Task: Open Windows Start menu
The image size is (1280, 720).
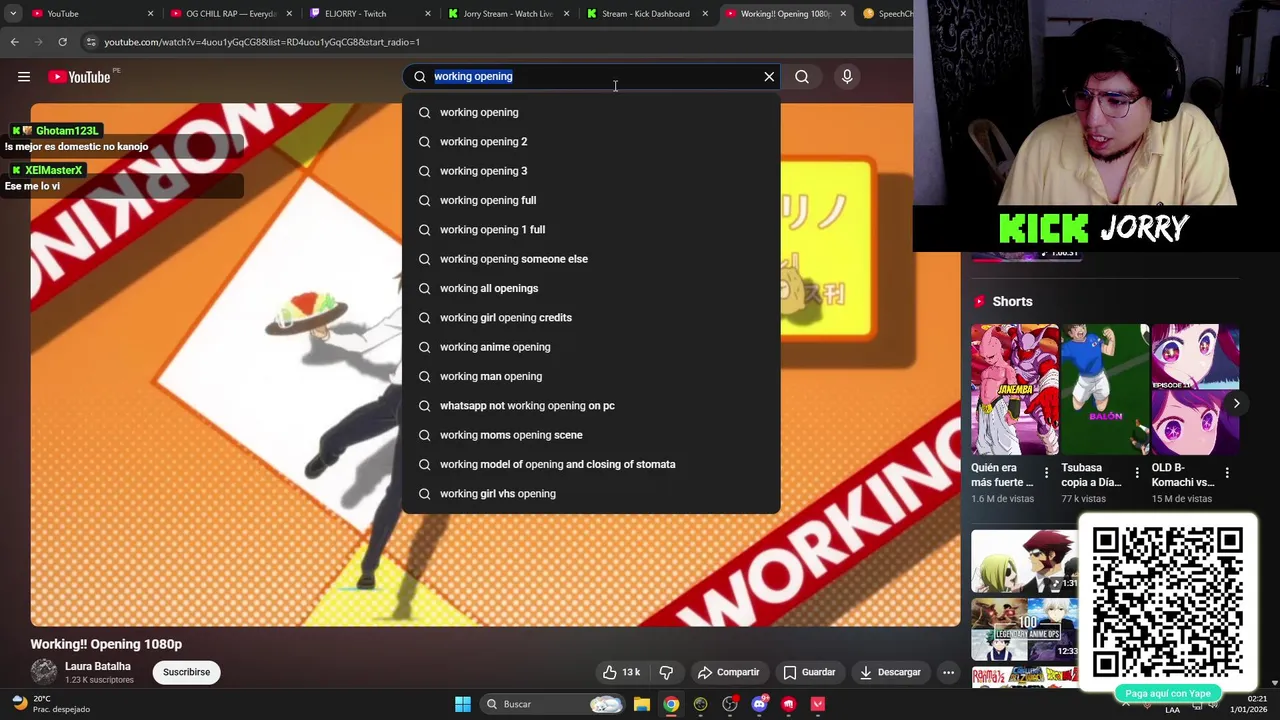Action: point(463,704)
